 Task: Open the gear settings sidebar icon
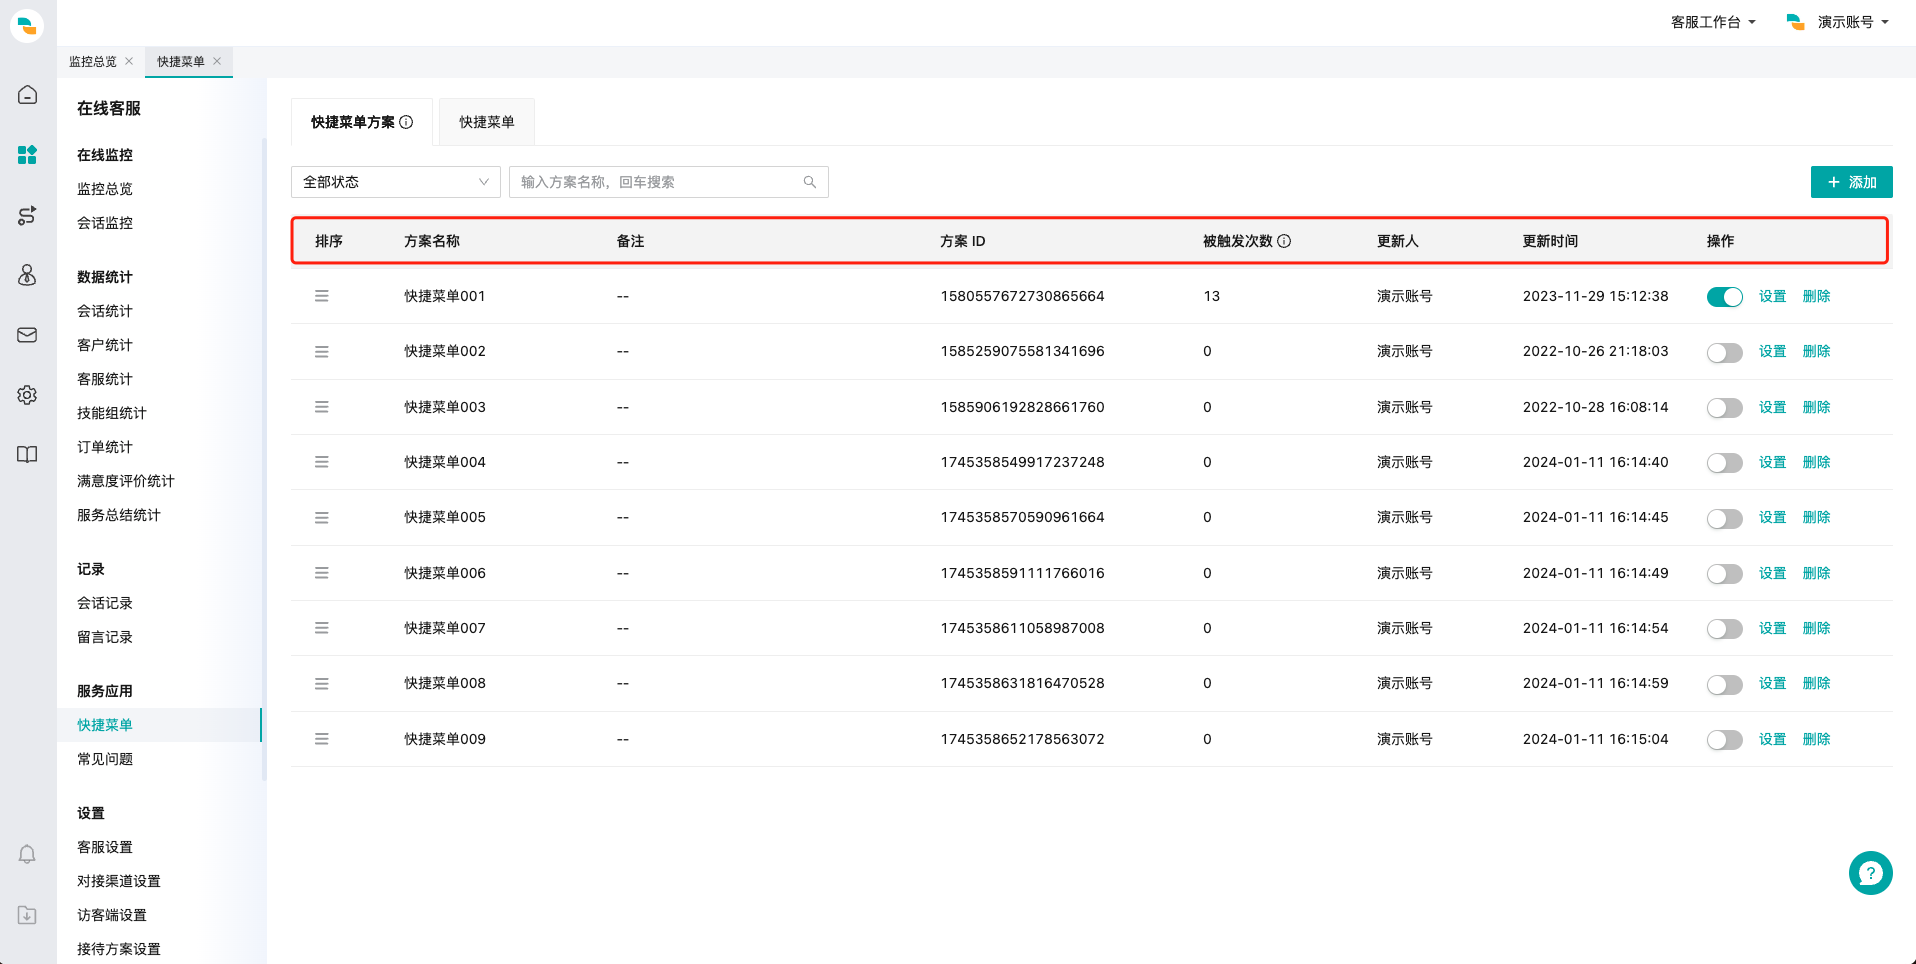coord(27,395)
